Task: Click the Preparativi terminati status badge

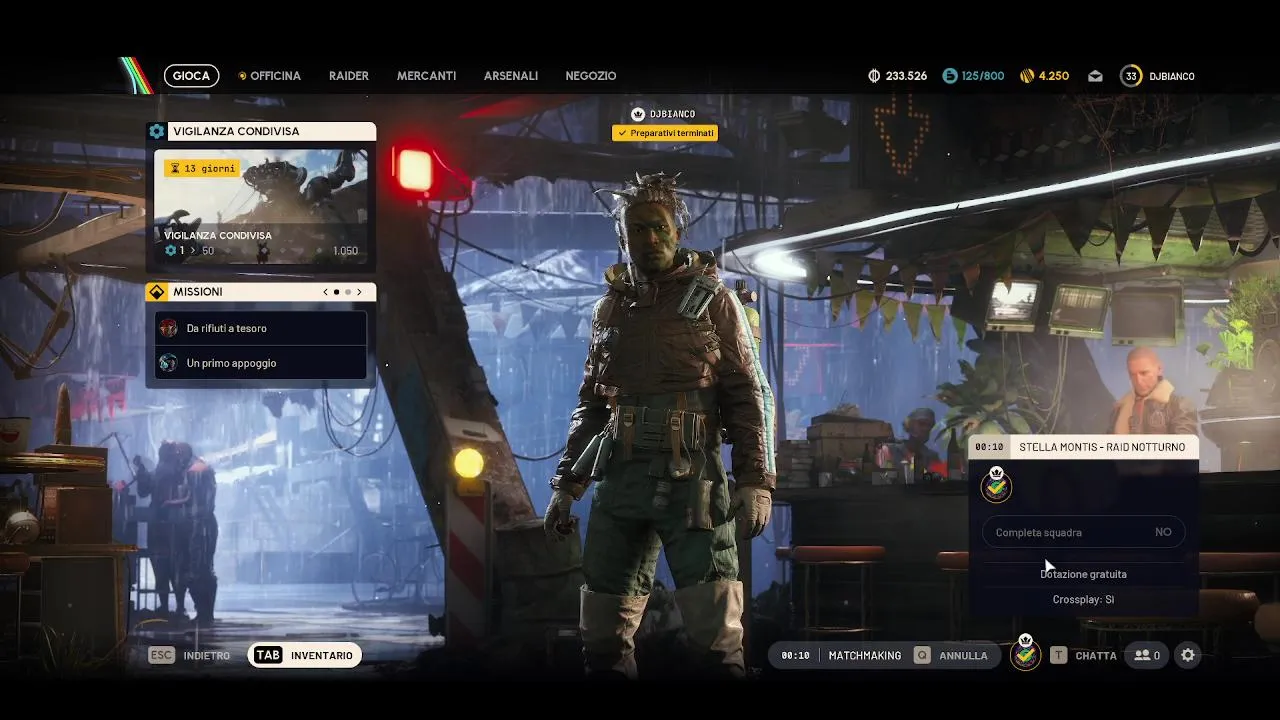Action: pyautogui.click(x=665, y=133)
